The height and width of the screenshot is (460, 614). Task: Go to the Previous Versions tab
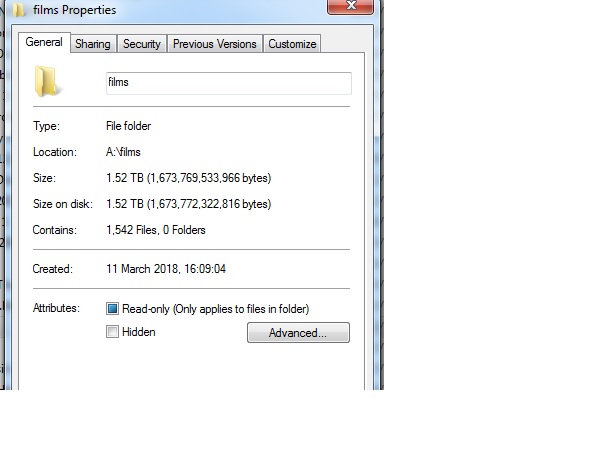215,44
